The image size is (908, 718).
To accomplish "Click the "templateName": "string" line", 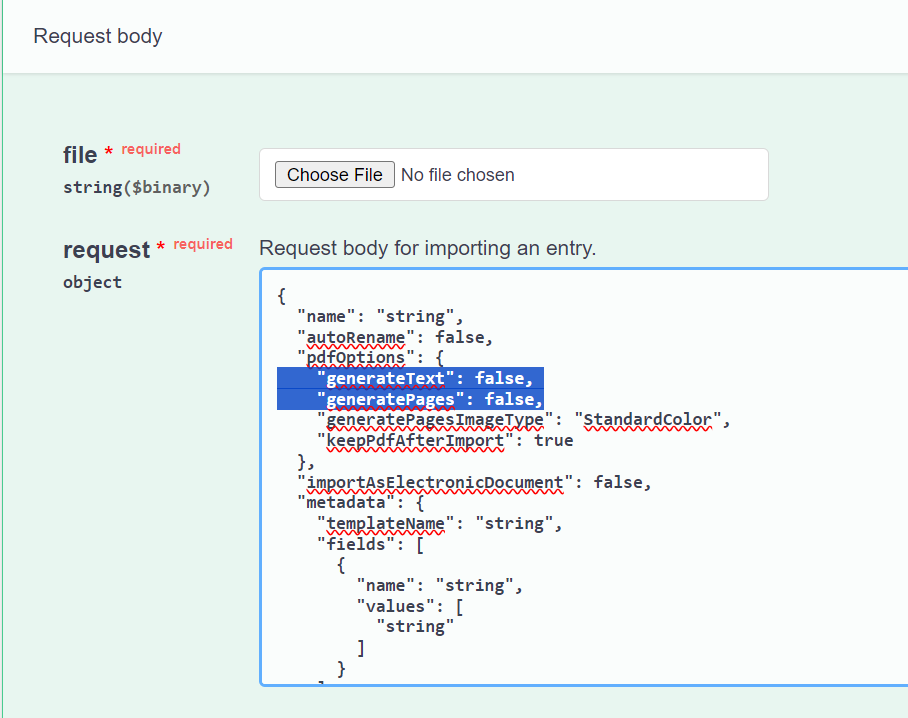I will (440, 523).
